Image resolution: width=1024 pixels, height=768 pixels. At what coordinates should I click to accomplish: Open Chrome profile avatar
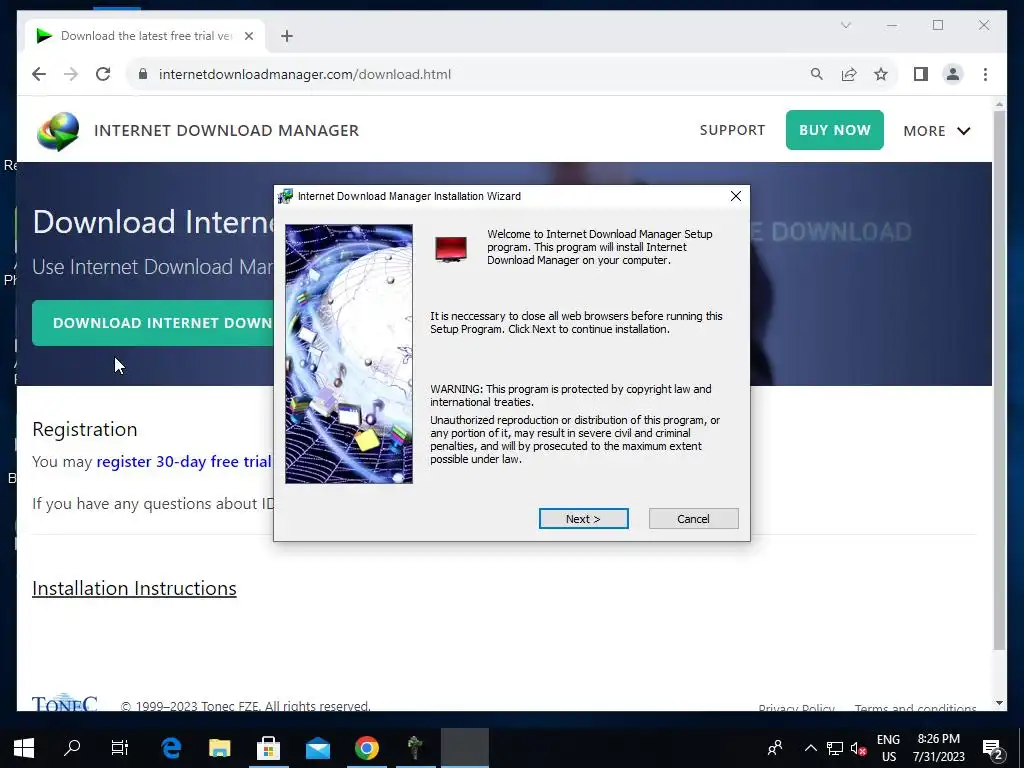click(x=953, y=74)
